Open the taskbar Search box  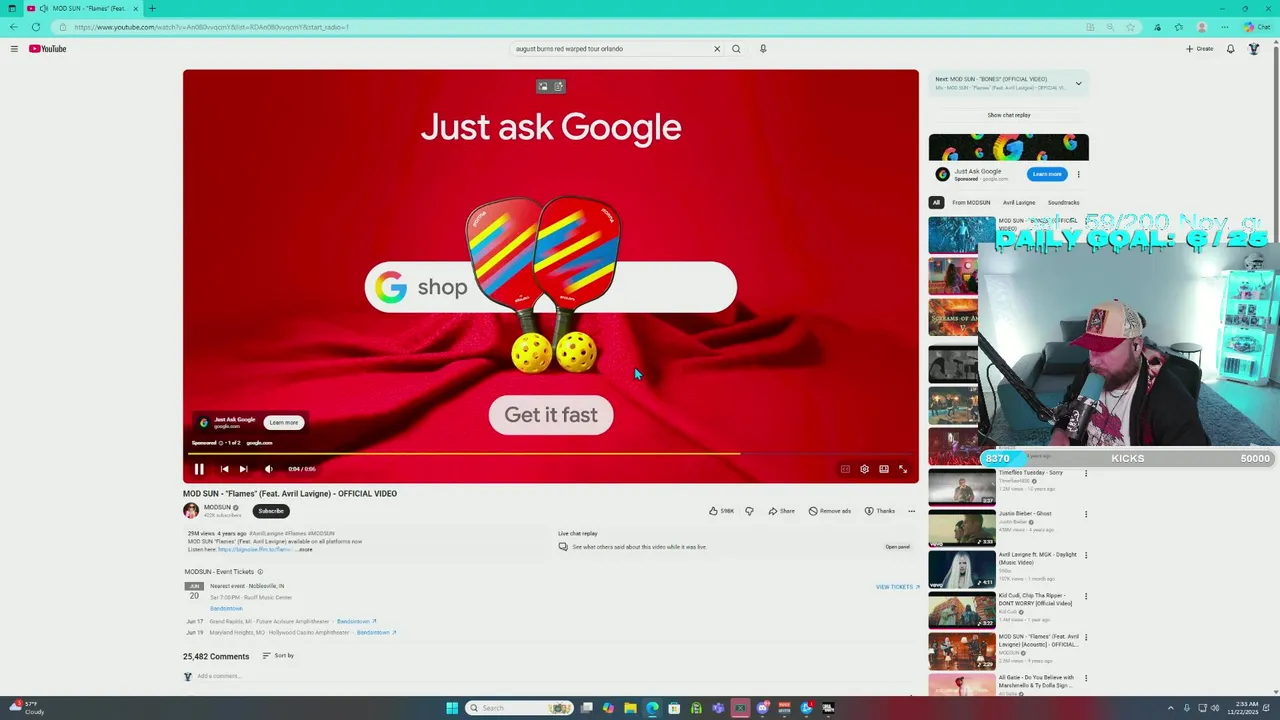click(520, 708)
